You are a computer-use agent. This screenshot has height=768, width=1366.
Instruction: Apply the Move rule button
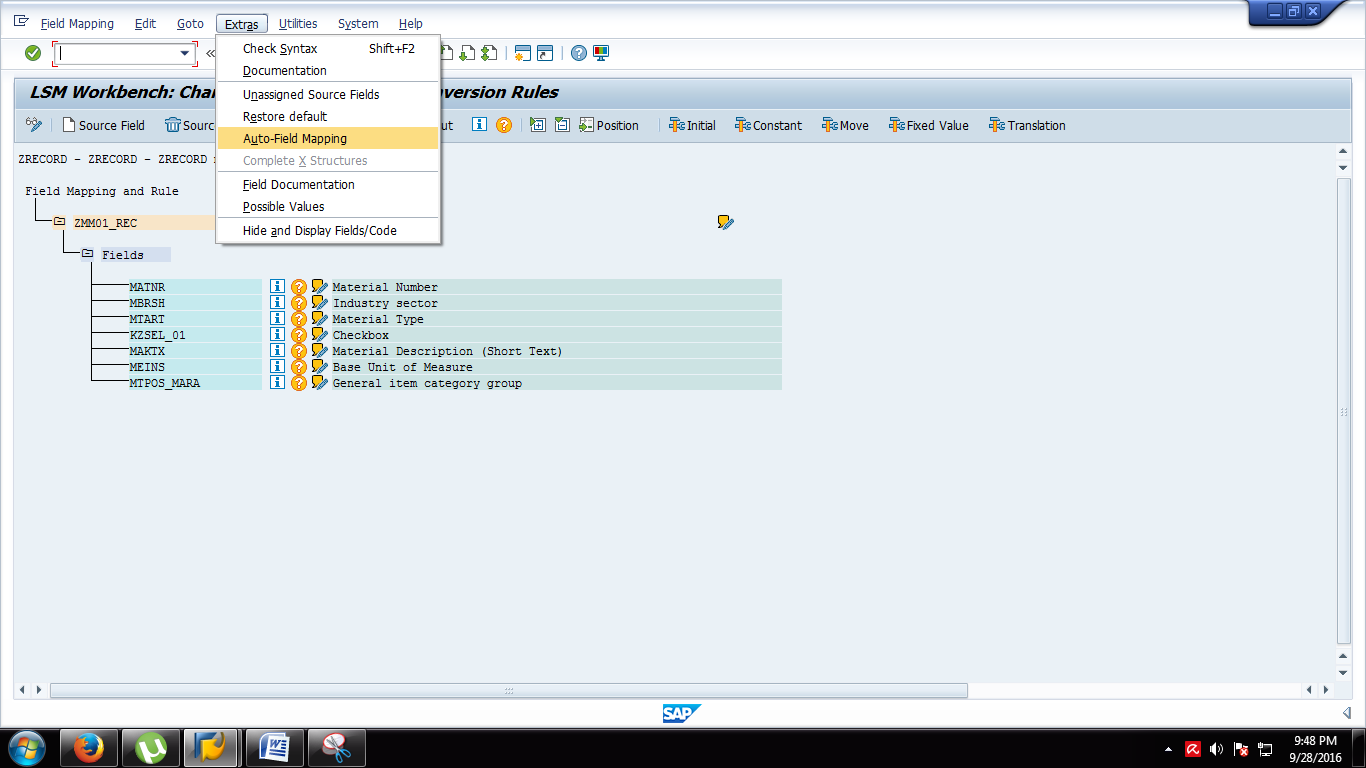pos(845,125)
